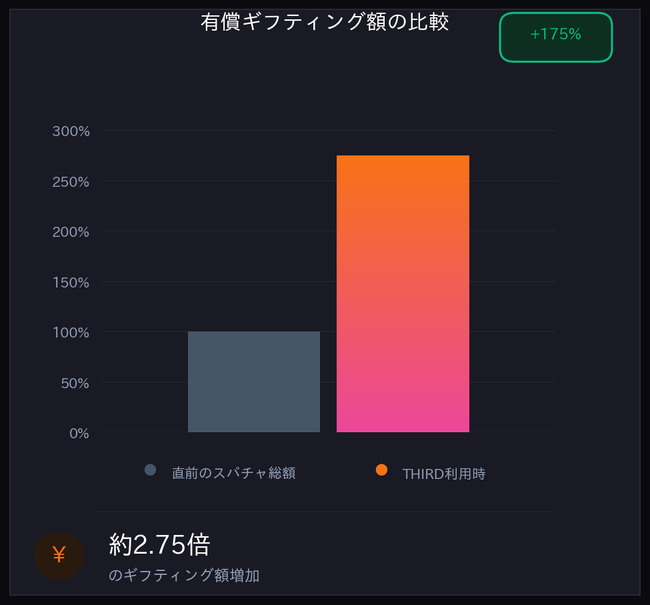
Task: Select the 100% y-axis label
Action: tap(71, 332)
